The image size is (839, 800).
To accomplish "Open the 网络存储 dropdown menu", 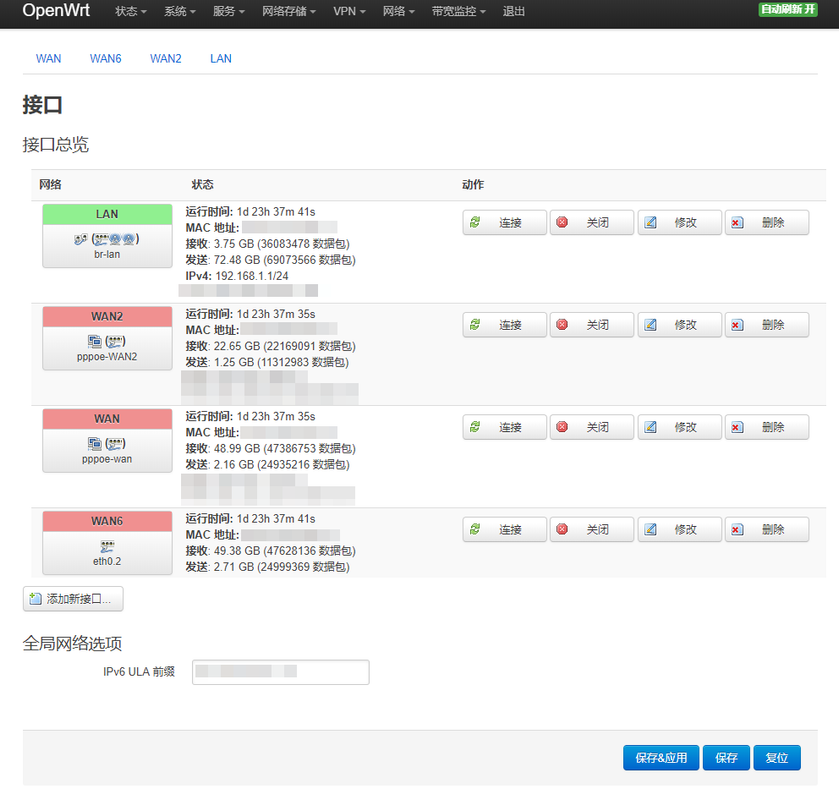I will point(289,11).
